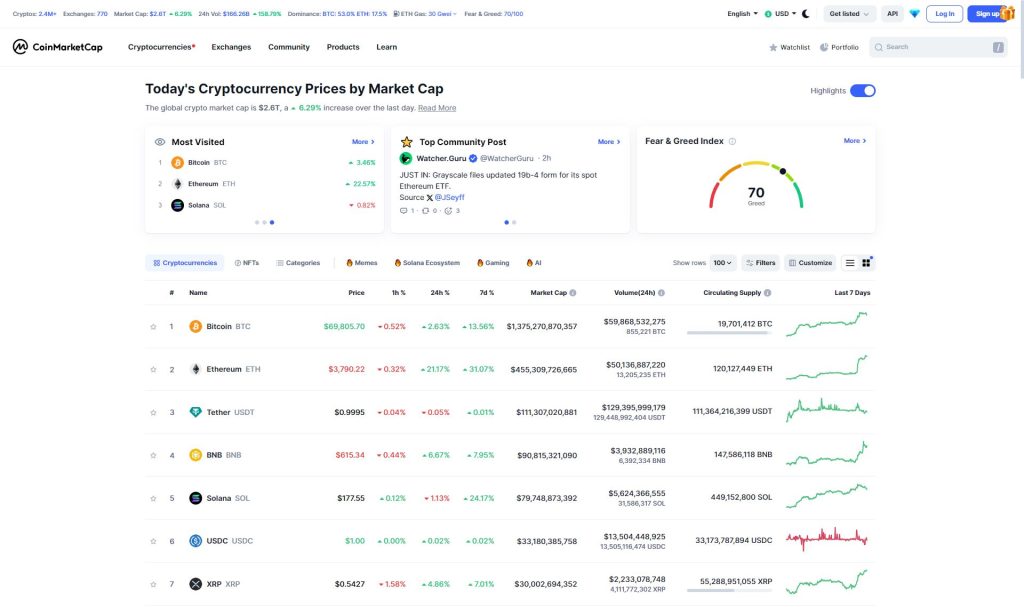Switch to list view icon
This screenshot has height=607, width=1024.
pyautogui.click(x=850, y=263)
